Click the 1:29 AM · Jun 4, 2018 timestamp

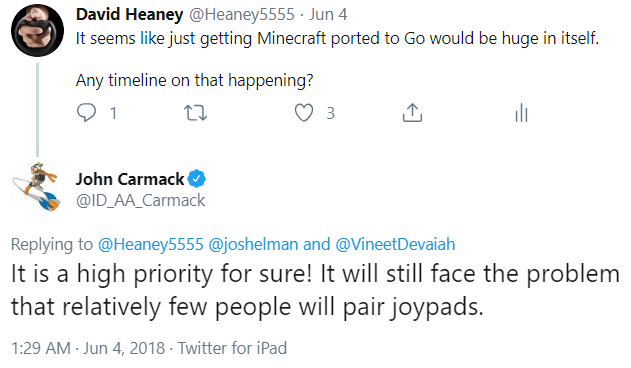(88, 348)
